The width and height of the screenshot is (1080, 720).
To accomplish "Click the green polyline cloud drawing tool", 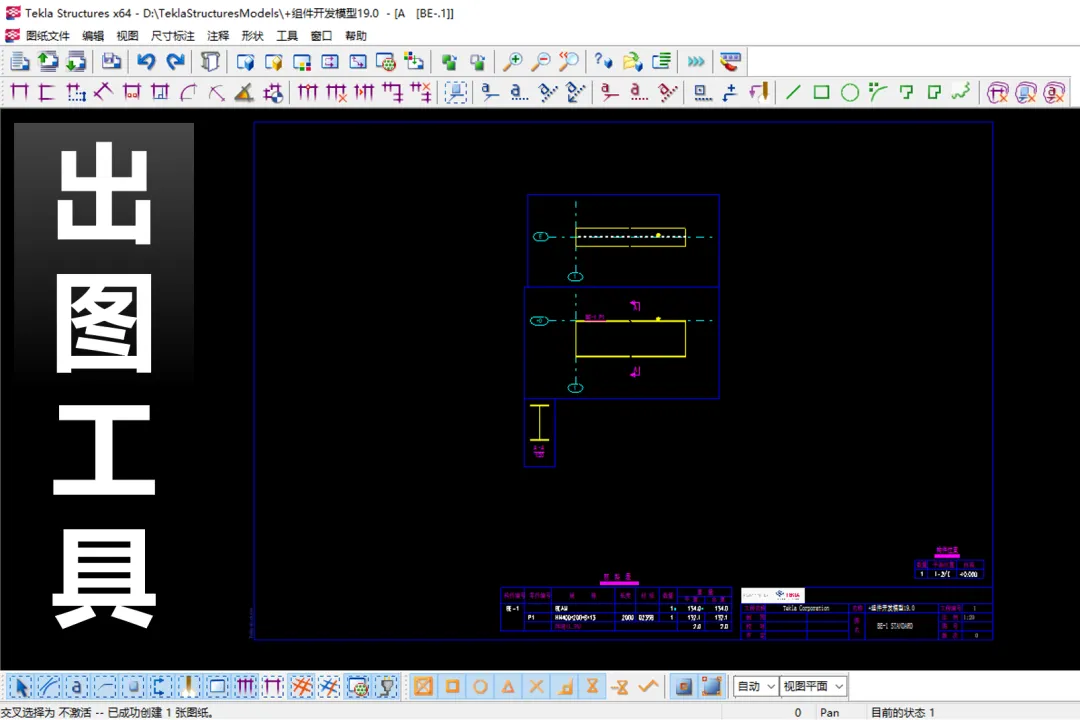I will click(x=961, y=93).
